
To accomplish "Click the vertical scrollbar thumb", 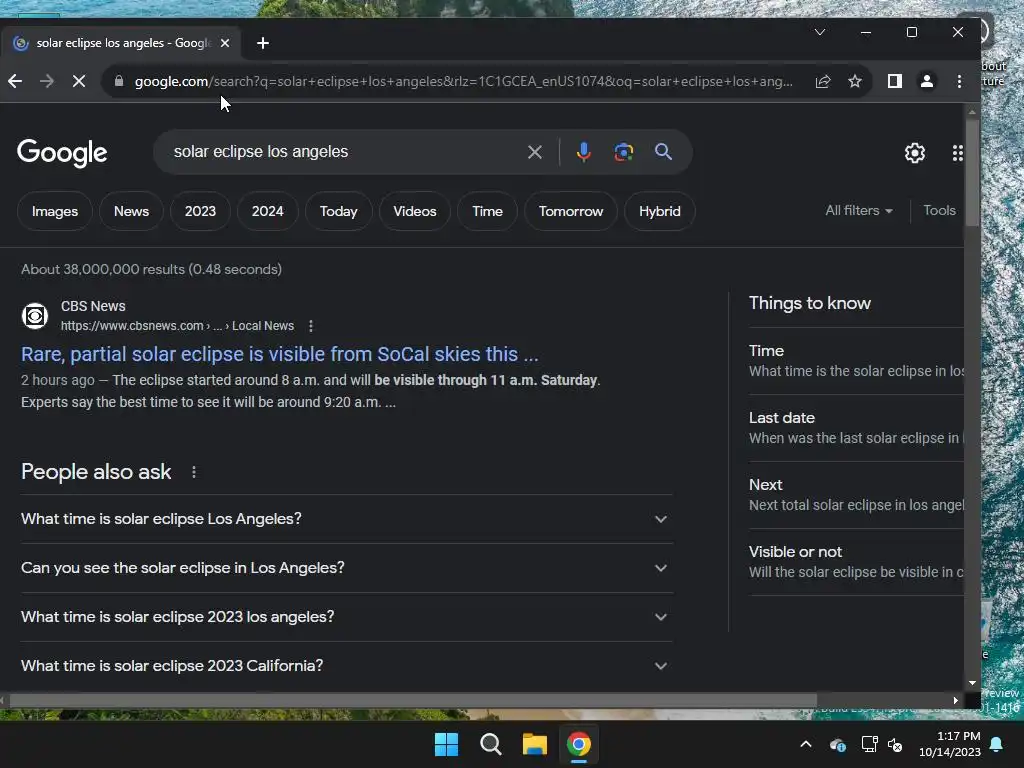I will pos(972,173).
